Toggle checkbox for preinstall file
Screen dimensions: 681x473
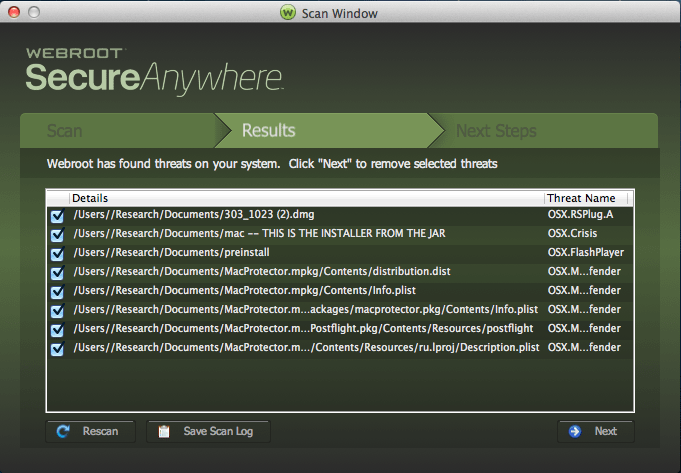57,254
